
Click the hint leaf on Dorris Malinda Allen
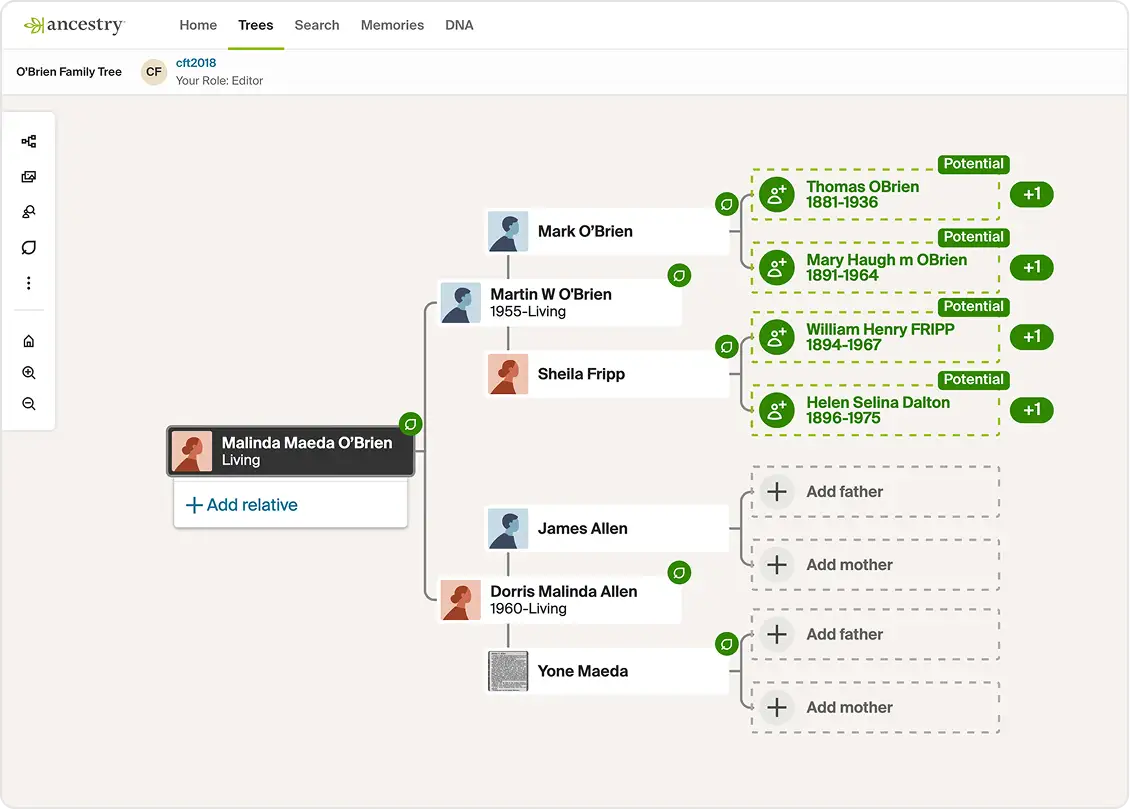point(679,572)
